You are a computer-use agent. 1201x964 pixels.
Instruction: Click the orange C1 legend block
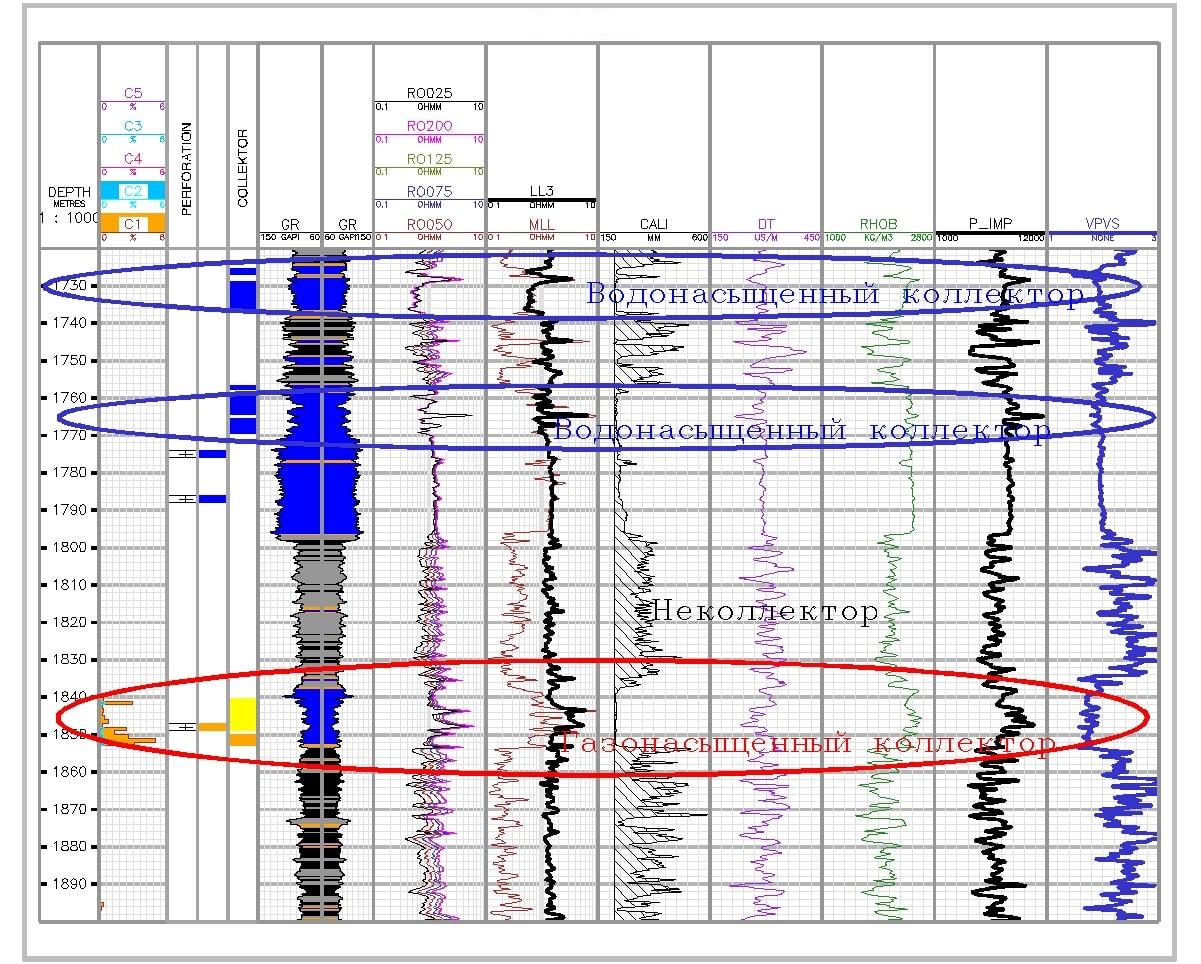pos(132,223)
